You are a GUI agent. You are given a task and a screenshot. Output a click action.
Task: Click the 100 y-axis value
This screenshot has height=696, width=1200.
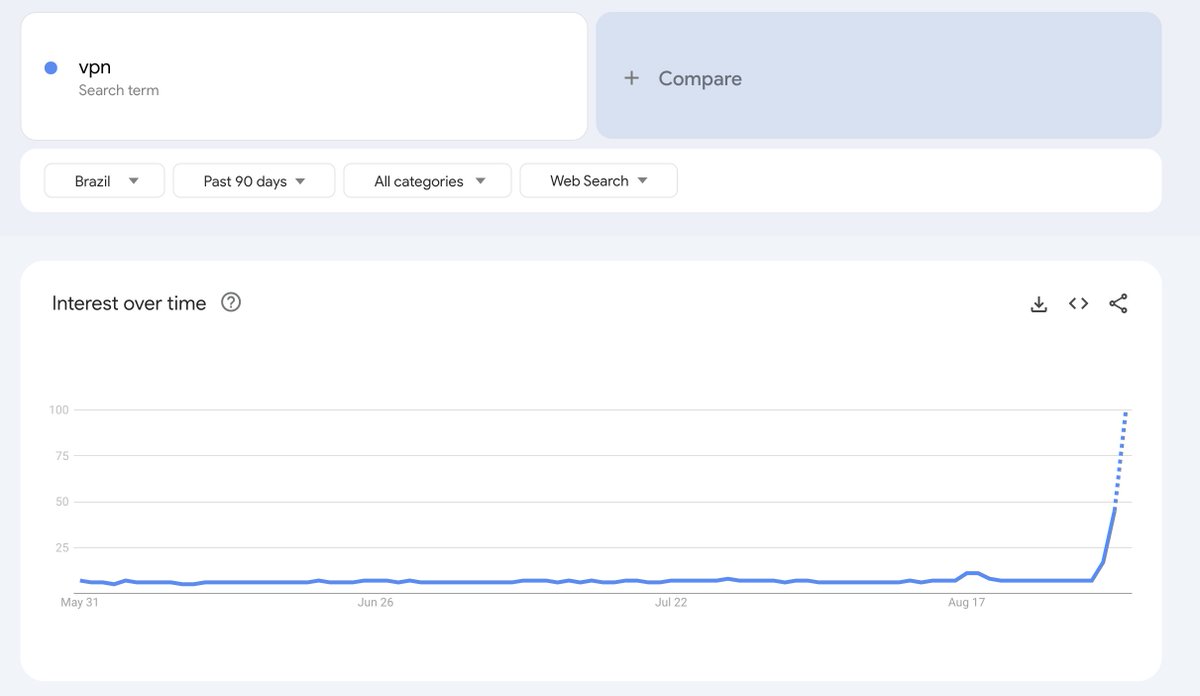(x=58, y=410)
